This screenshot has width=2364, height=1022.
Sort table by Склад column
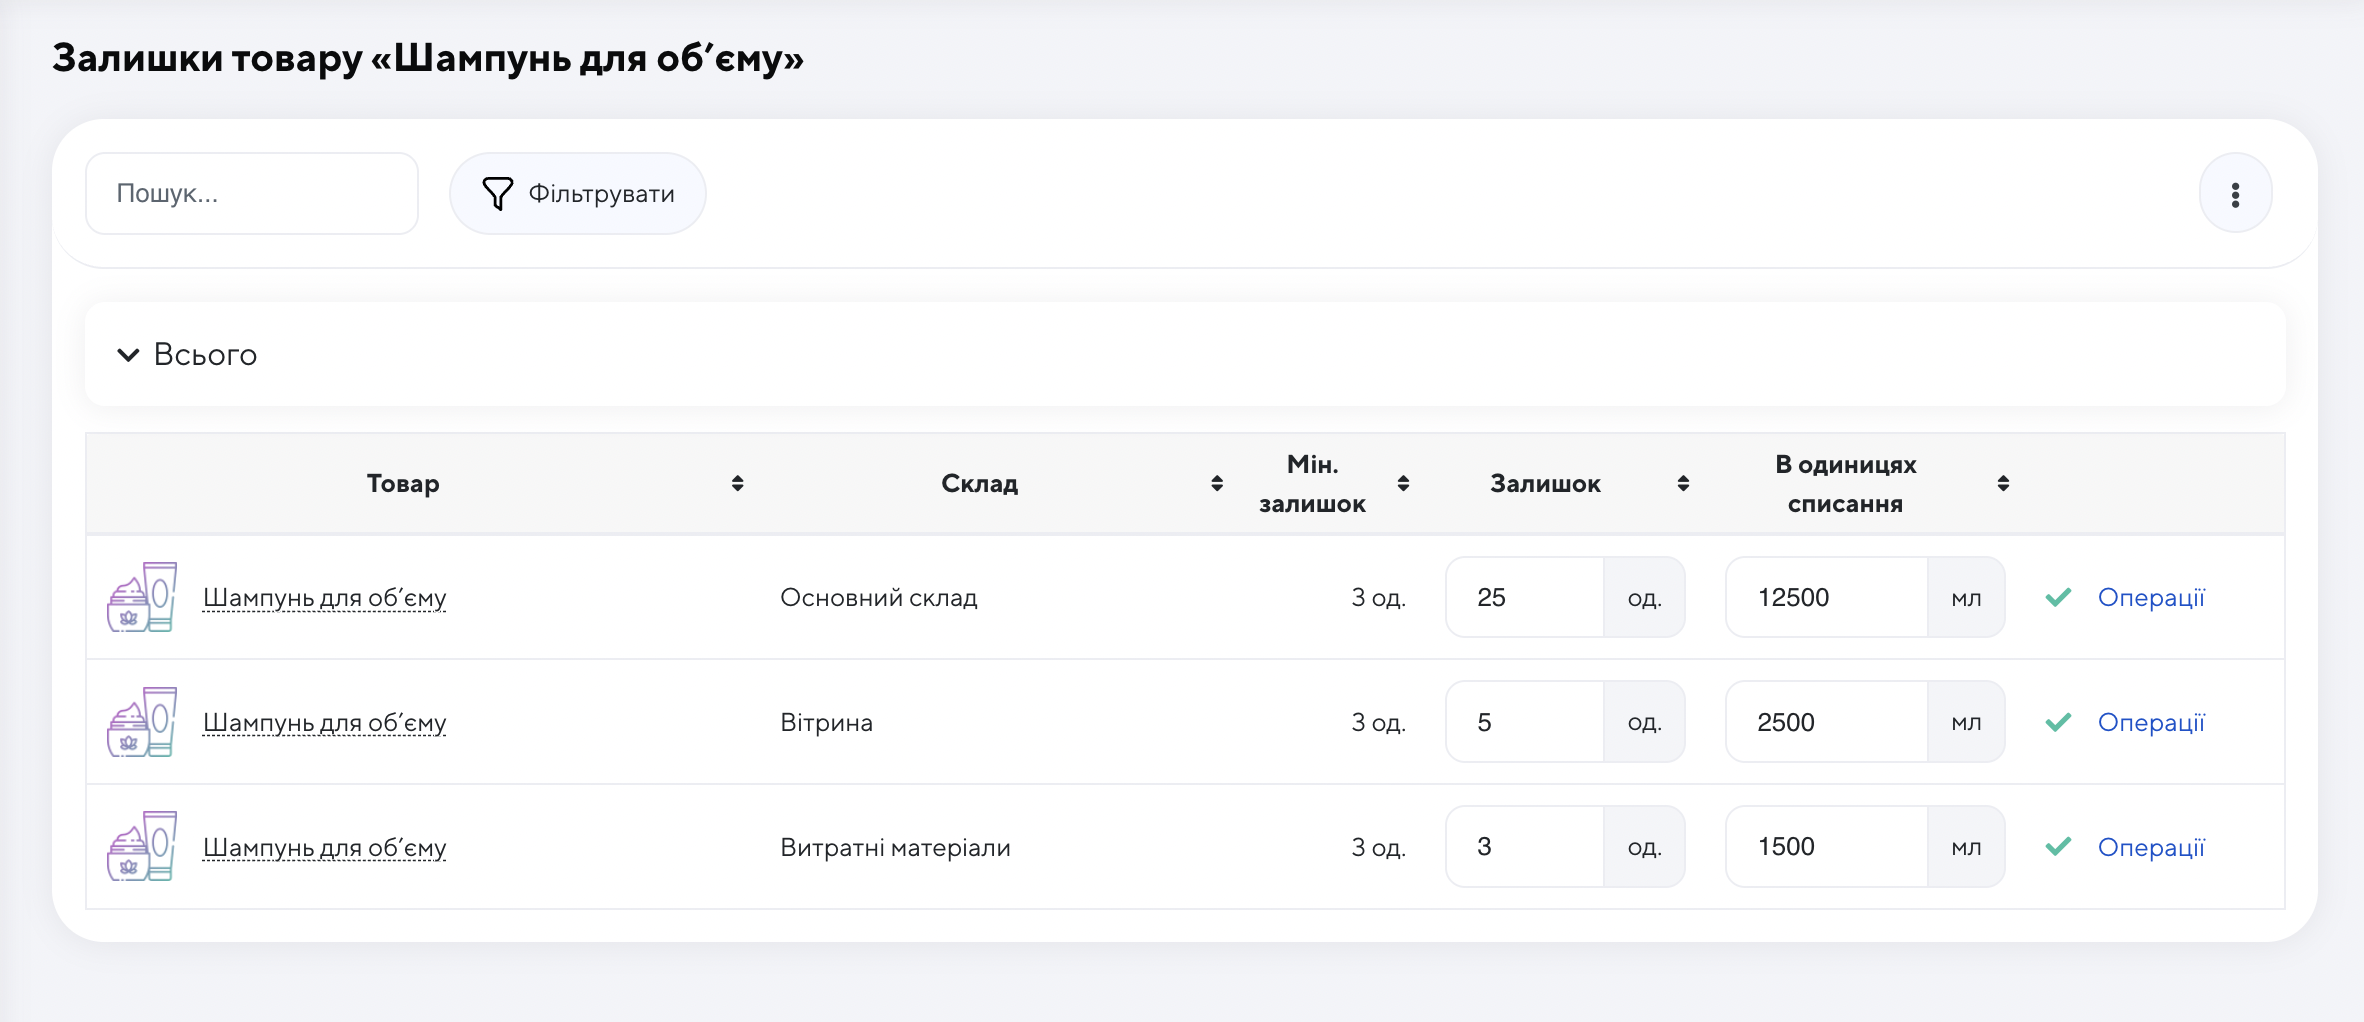coord(1216,484)
